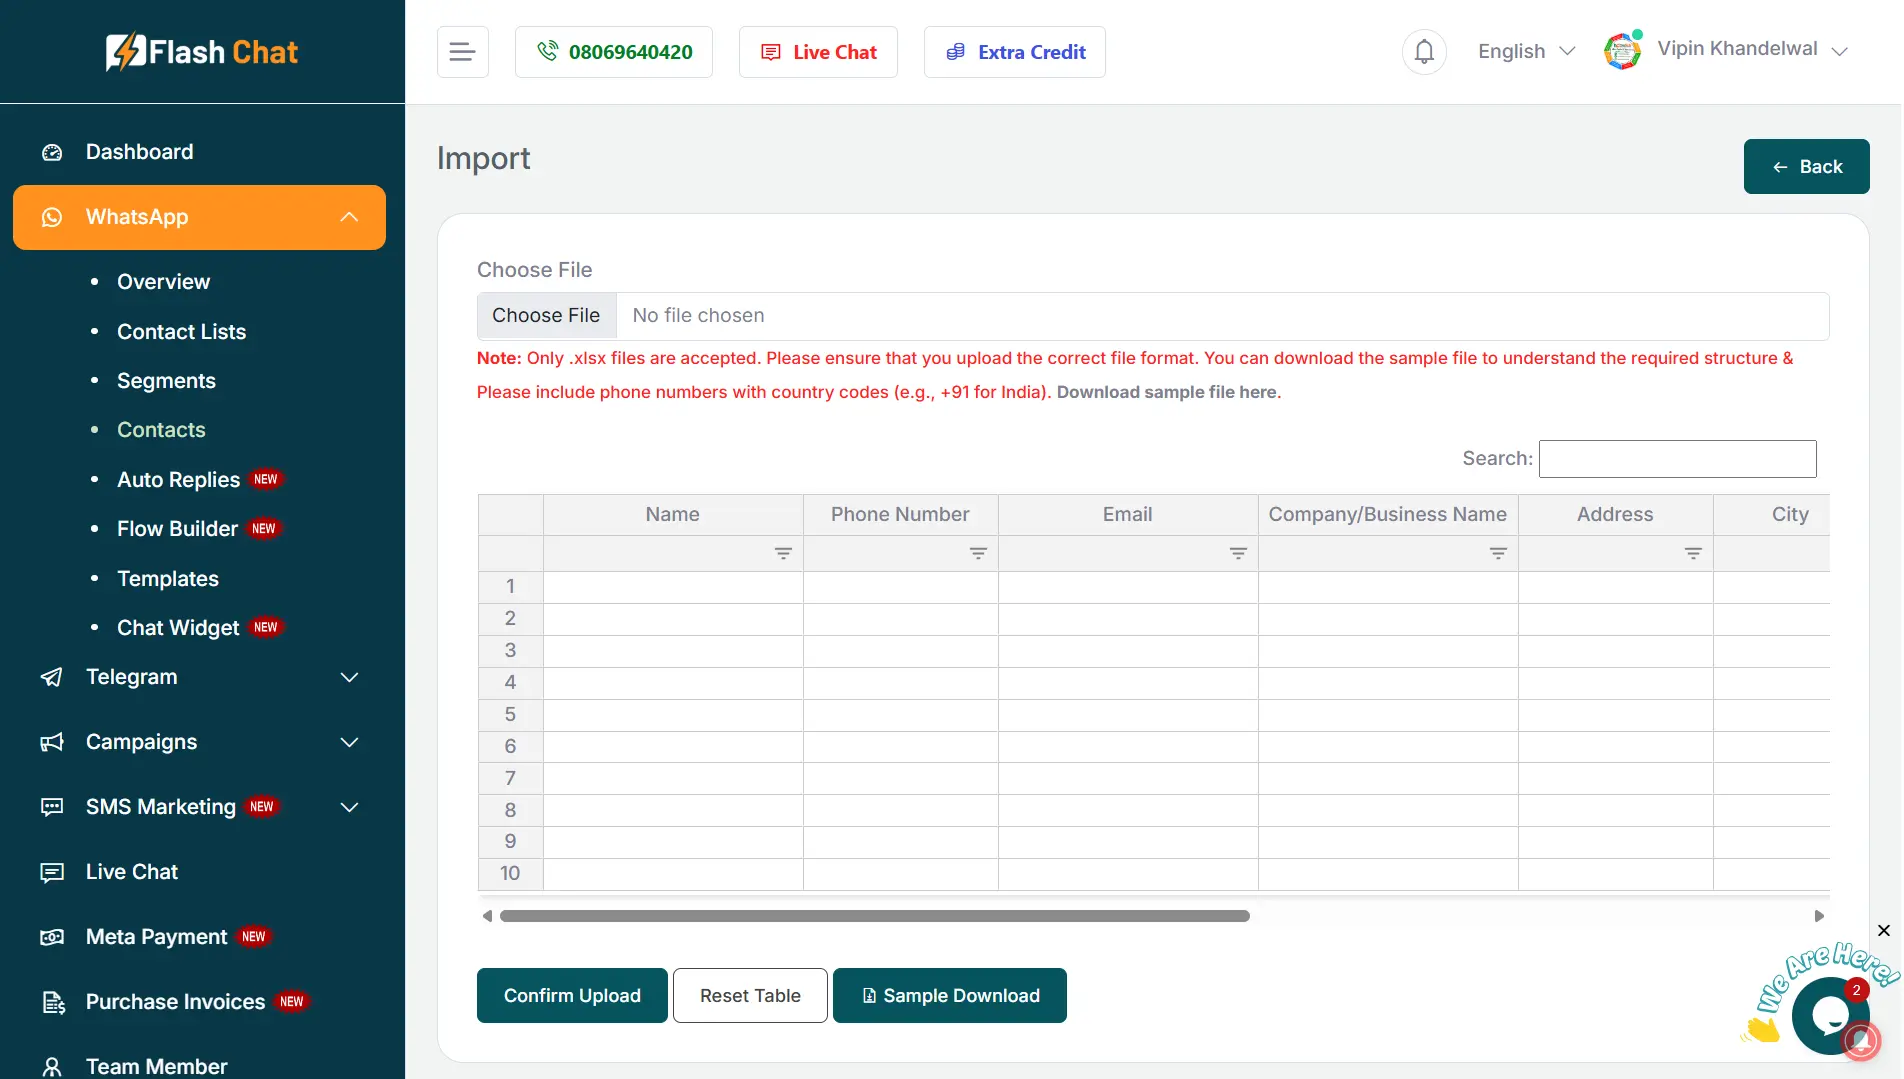Open filter for Address column
The height and width of the screenshot is (1079, 1904).
click(1693, 553)
